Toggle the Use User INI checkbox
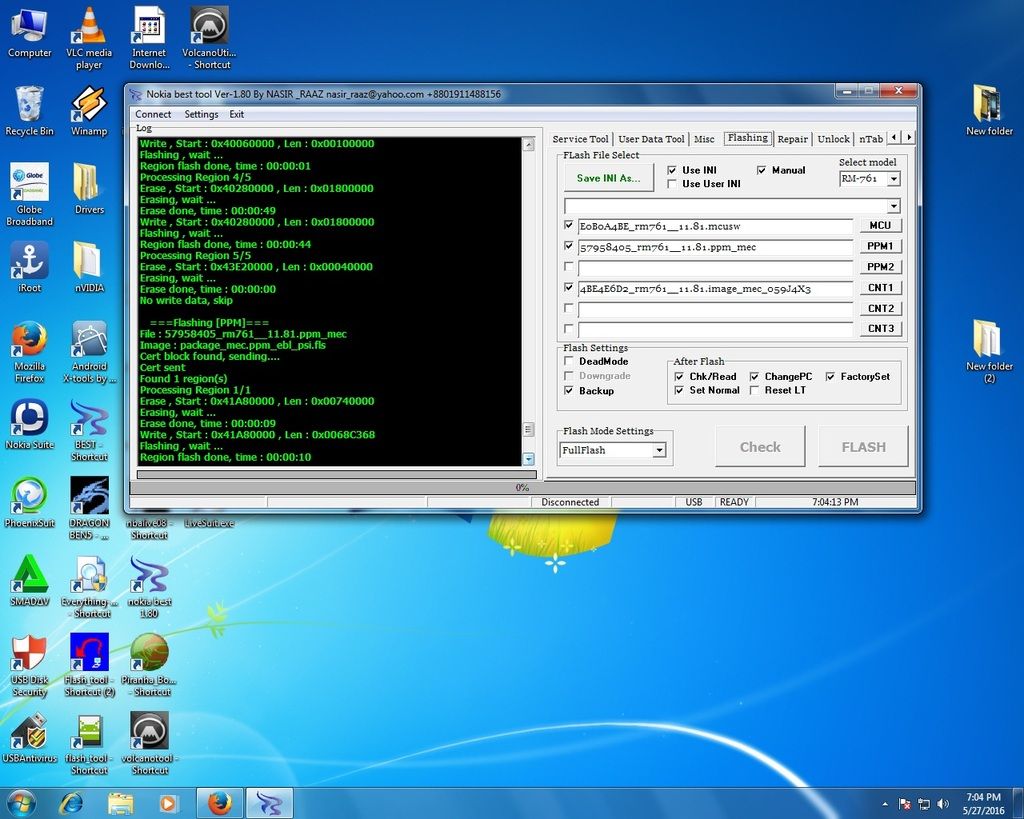This screenshot has width=1024, height=819. pyautogui.click(x=672, y=184)
